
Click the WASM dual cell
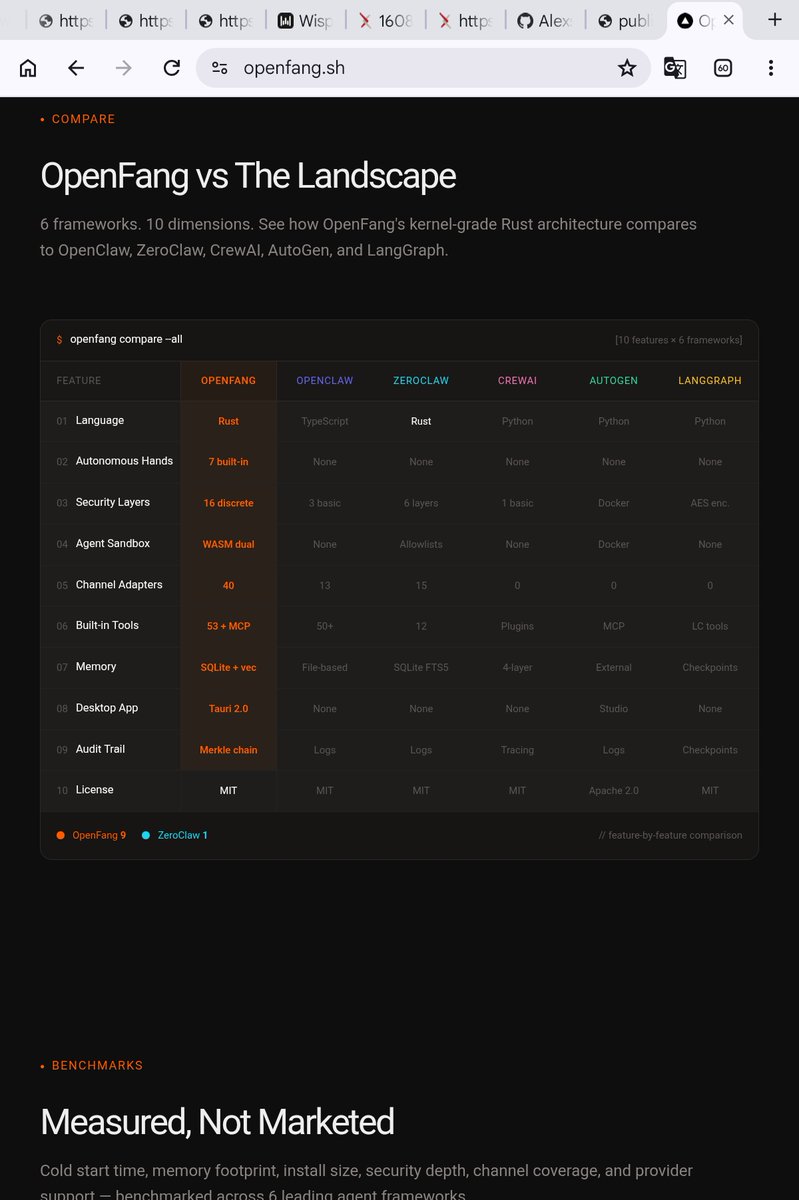click(228, 545)
